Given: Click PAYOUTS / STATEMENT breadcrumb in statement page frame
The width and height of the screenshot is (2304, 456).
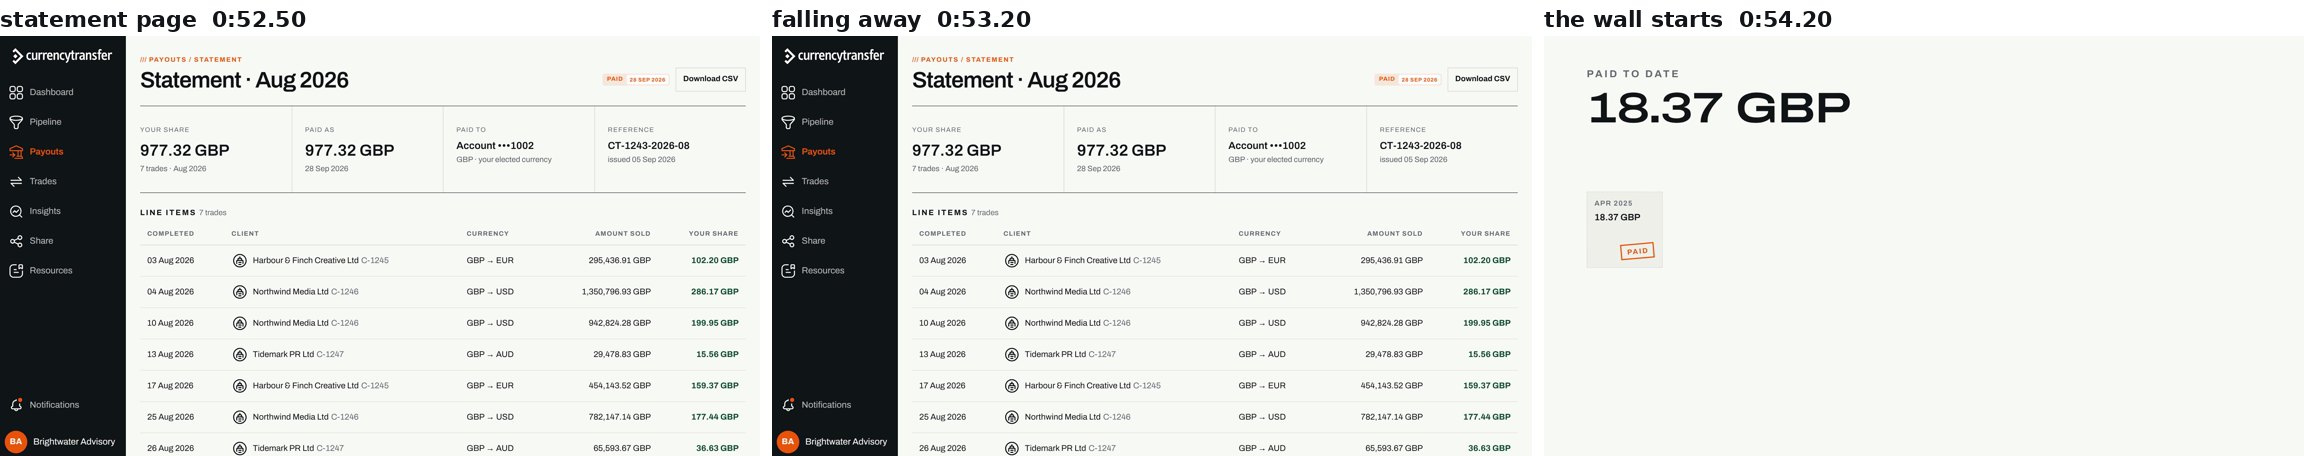Looking at the screenshot, I should (x=191, y=60).
